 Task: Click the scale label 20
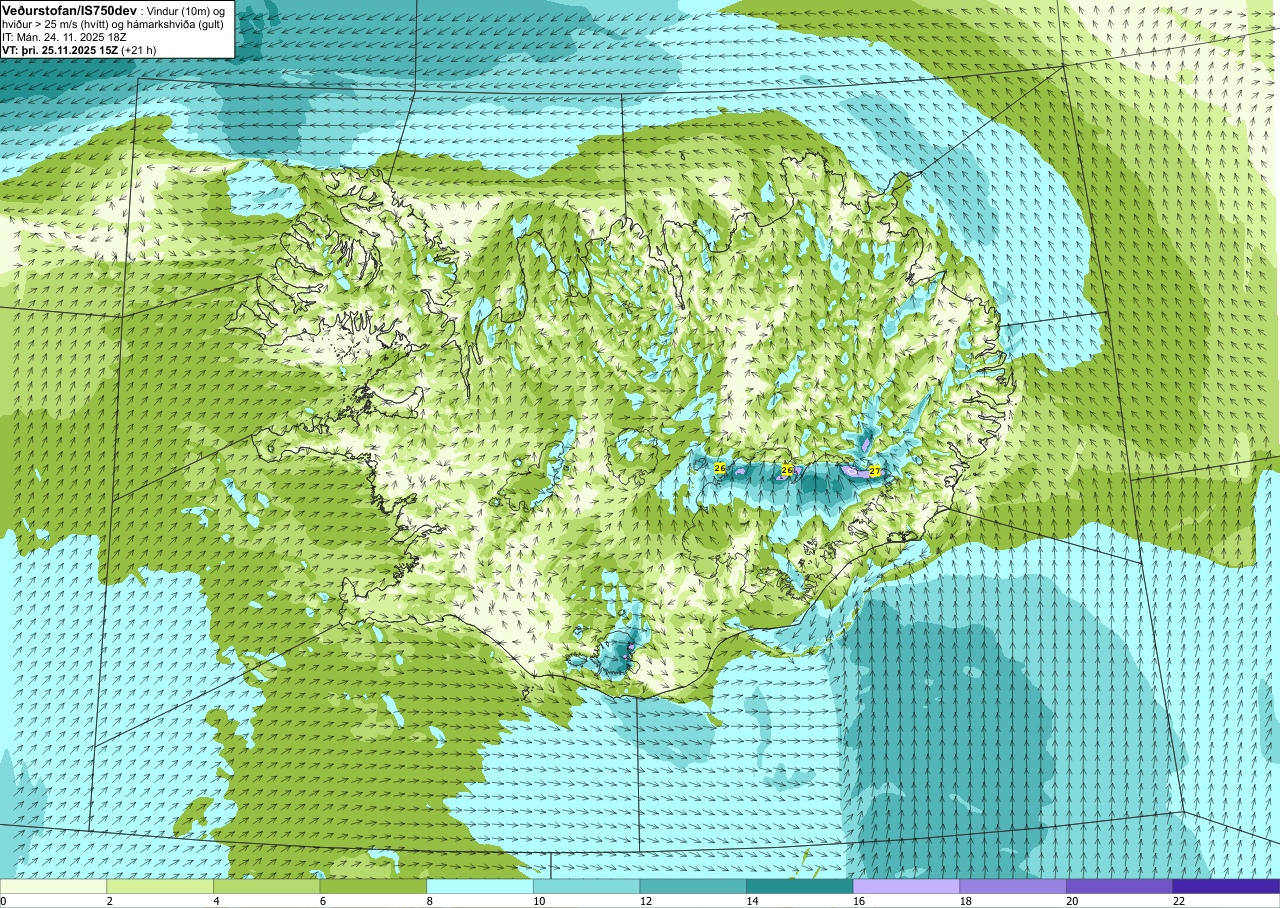[1072, 901]
